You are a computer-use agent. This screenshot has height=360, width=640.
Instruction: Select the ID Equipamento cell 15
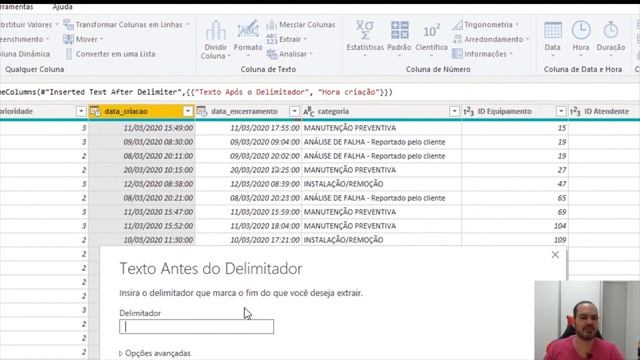point(515,128)
